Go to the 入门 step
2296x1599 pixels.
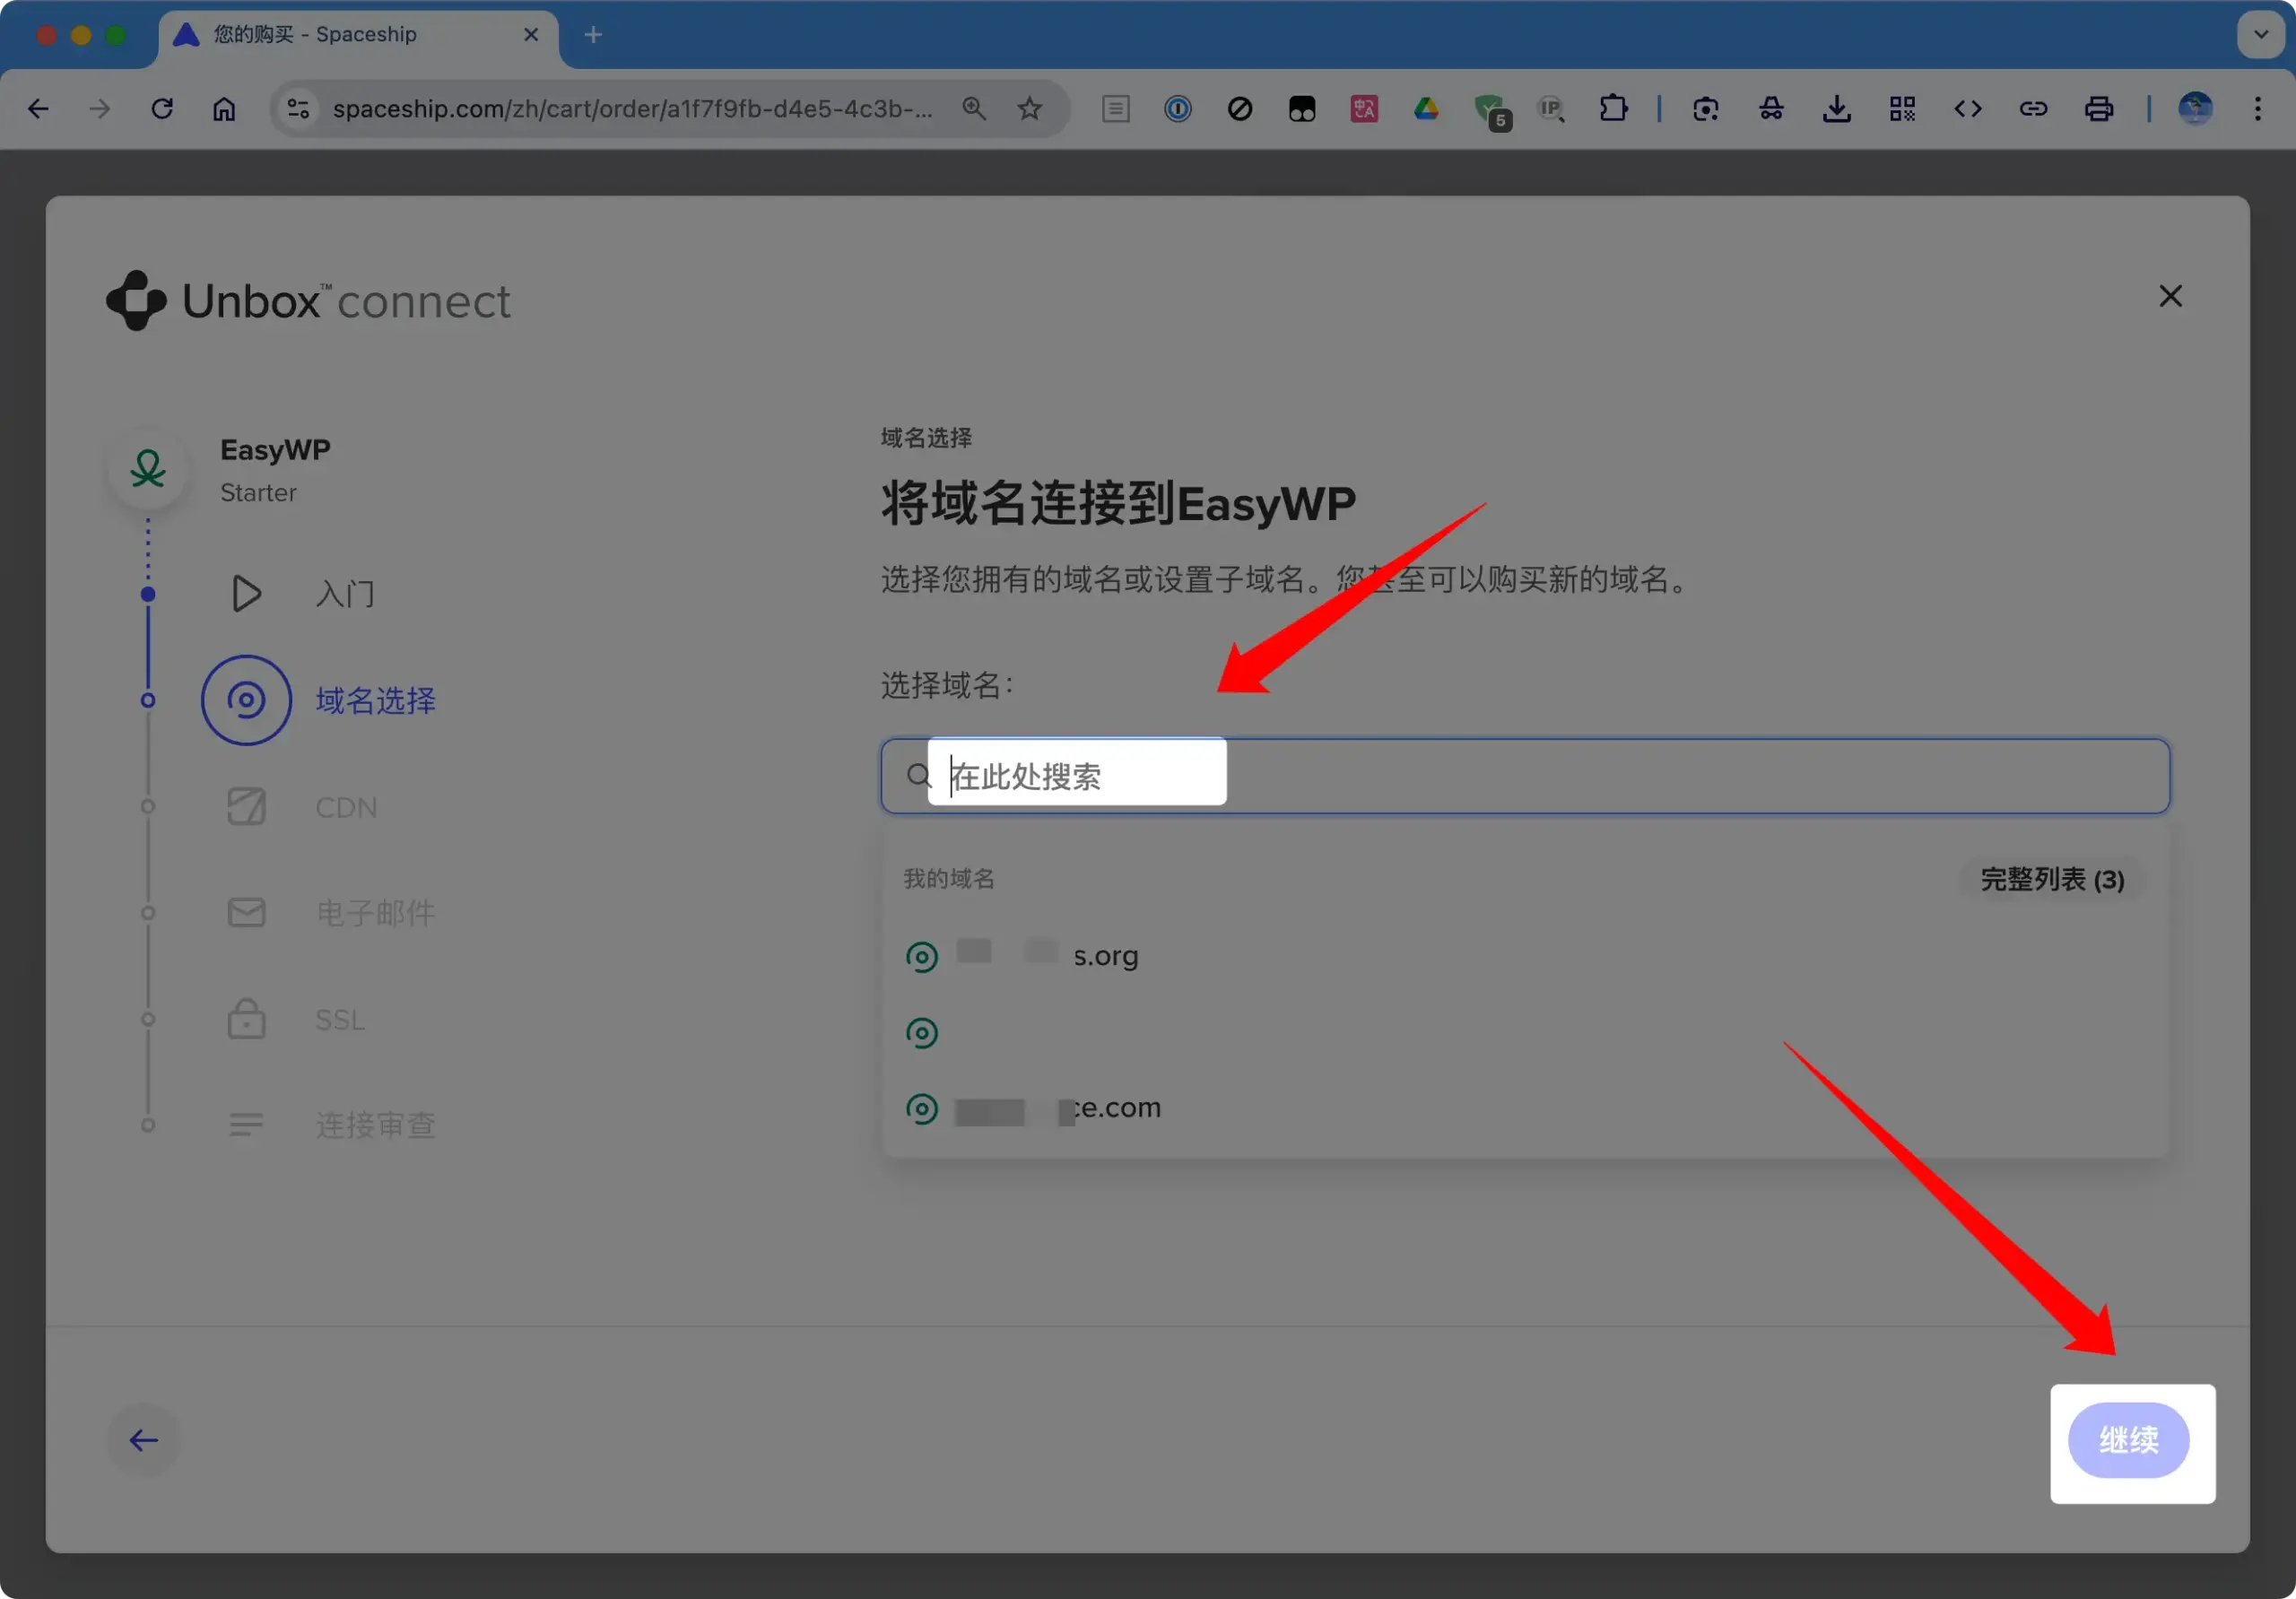(x=301, y=594)
